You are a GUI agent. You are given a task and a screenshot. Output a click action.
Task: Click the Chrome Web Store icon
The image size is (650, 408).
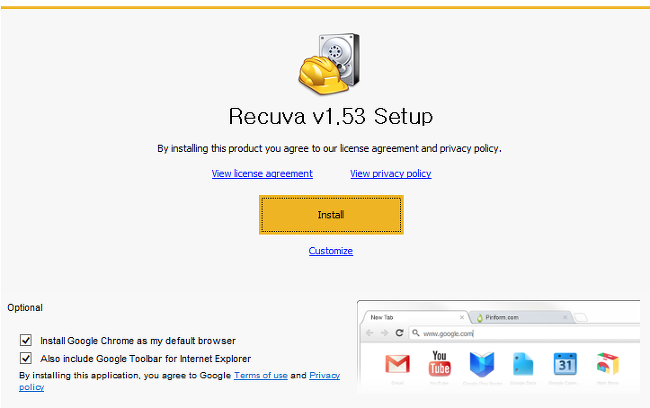tap(608, 364)
